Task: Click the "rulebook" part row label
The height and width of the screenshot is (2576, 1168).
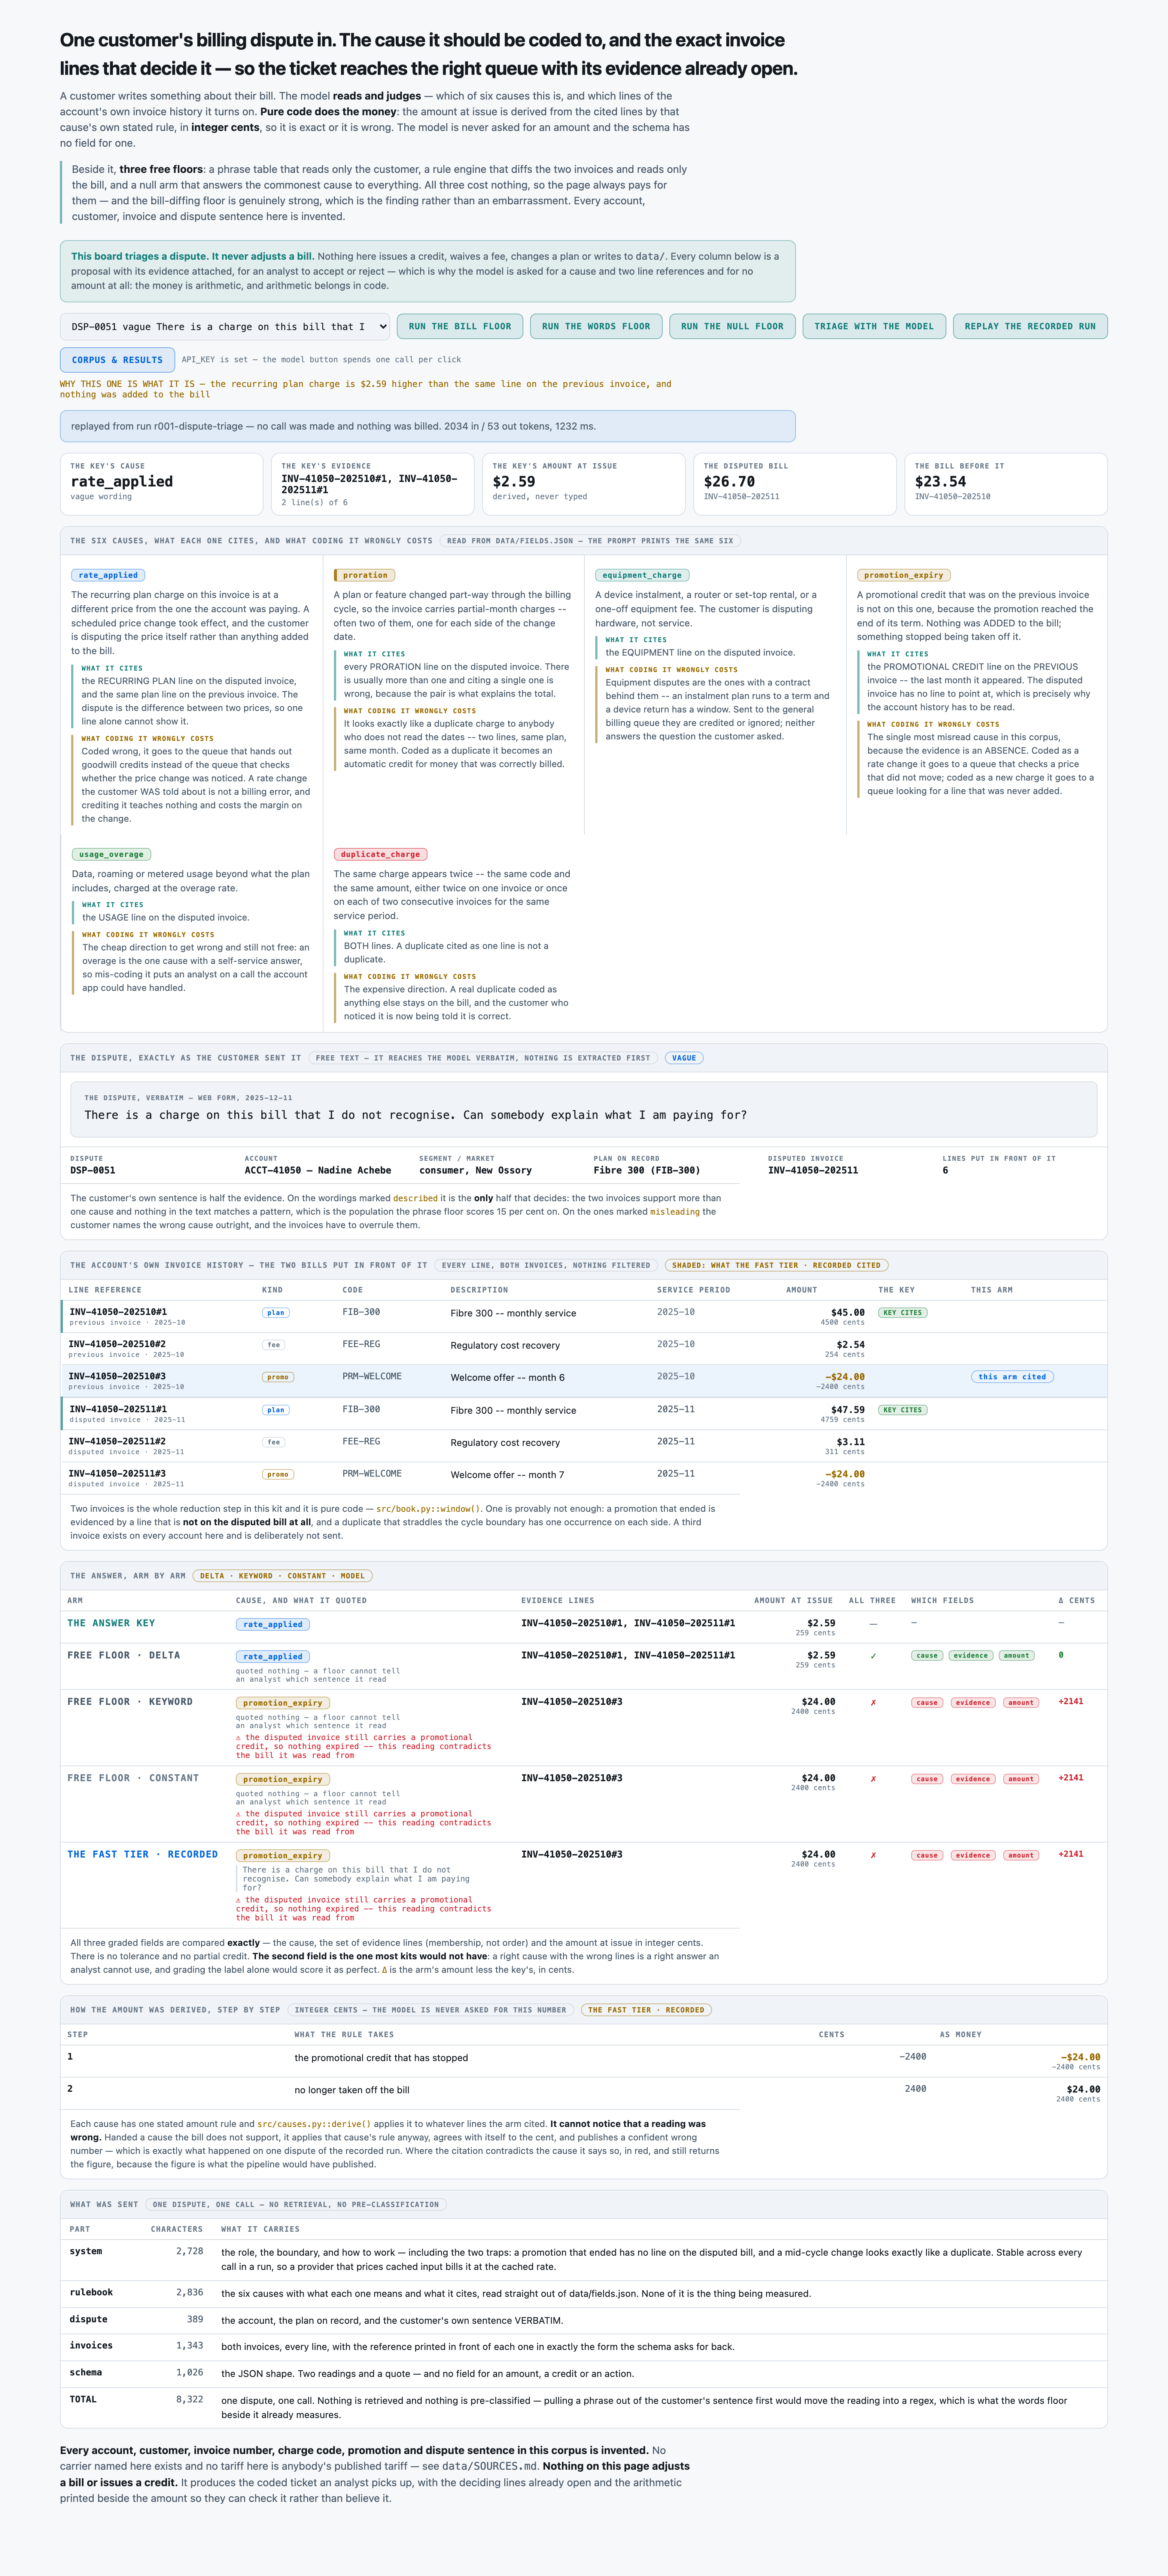Action: [91, 2292]
